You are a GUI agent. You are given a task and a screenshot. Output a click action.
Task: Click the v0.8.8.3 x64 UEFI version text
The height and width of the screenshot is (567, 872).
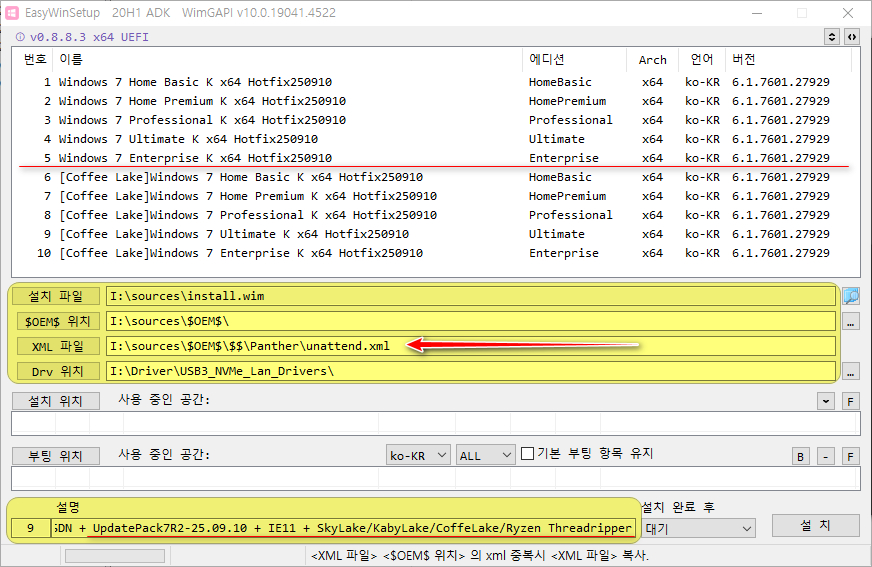(x=89, y=37)
